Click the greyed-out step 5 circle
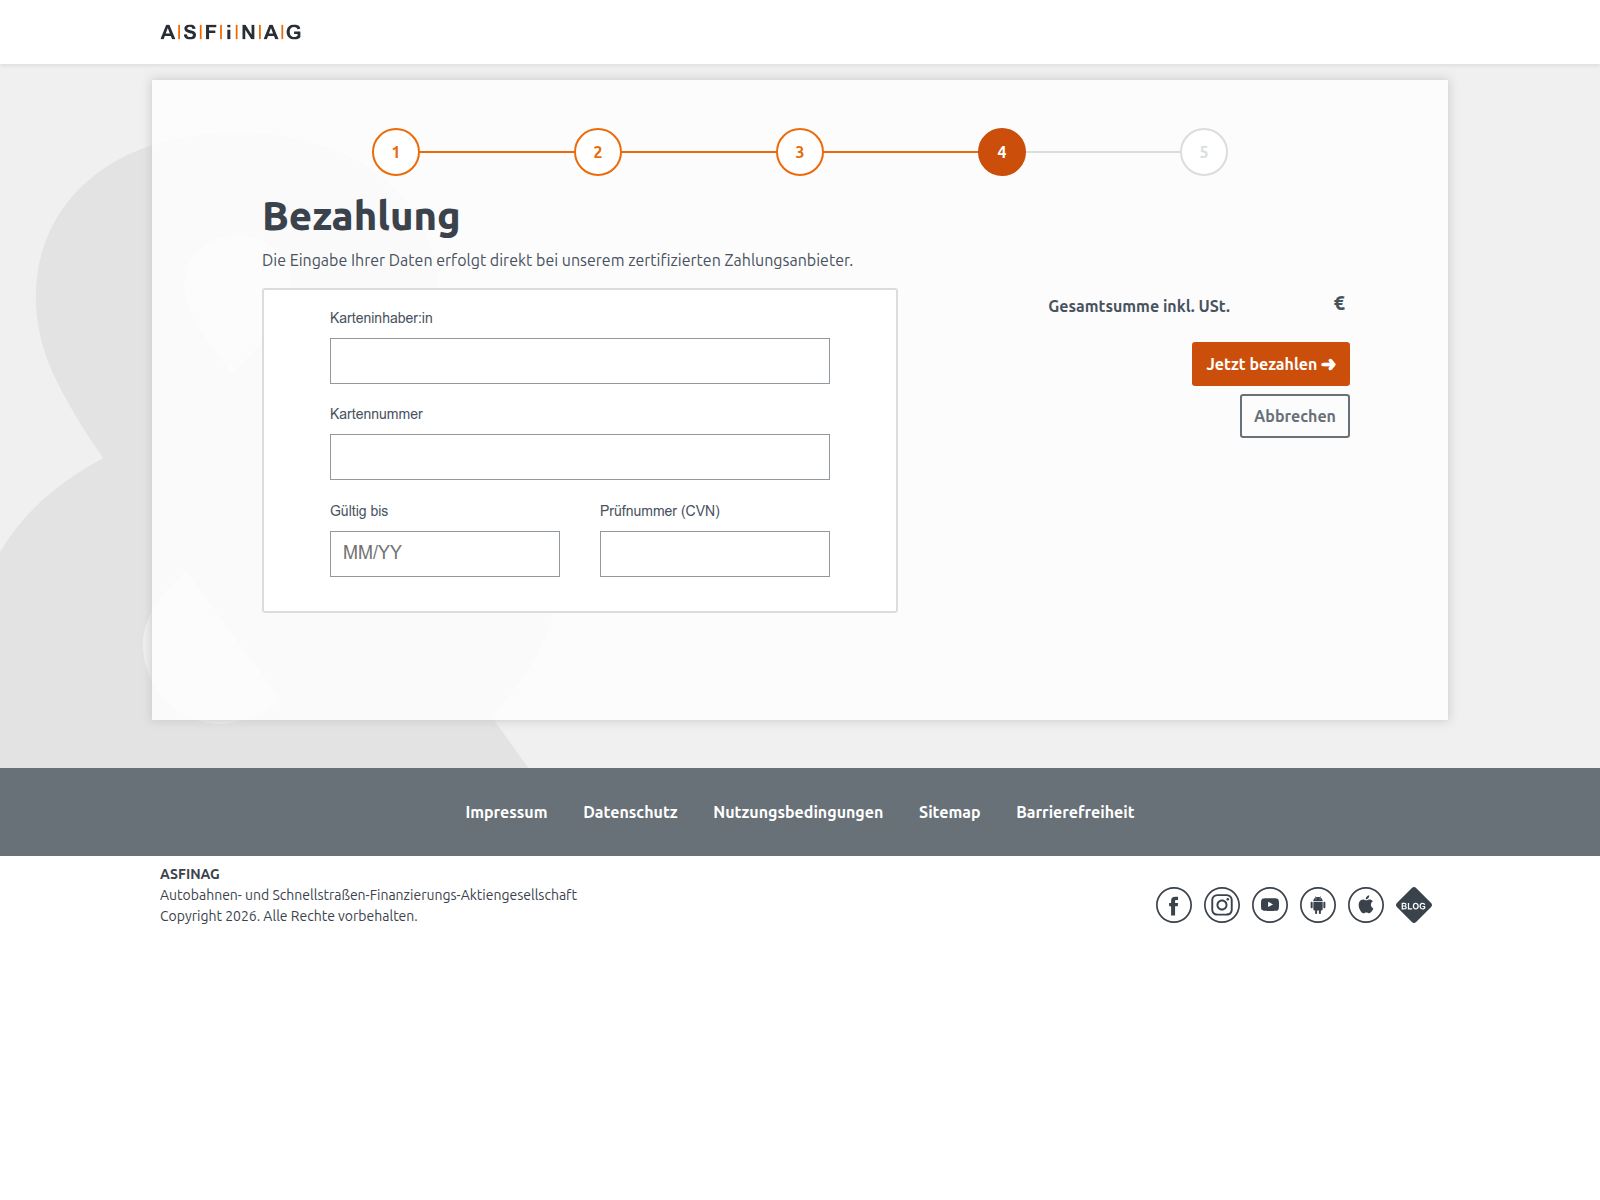Viewport: 1600px width, 1200px height. [x=1204, y=152]
